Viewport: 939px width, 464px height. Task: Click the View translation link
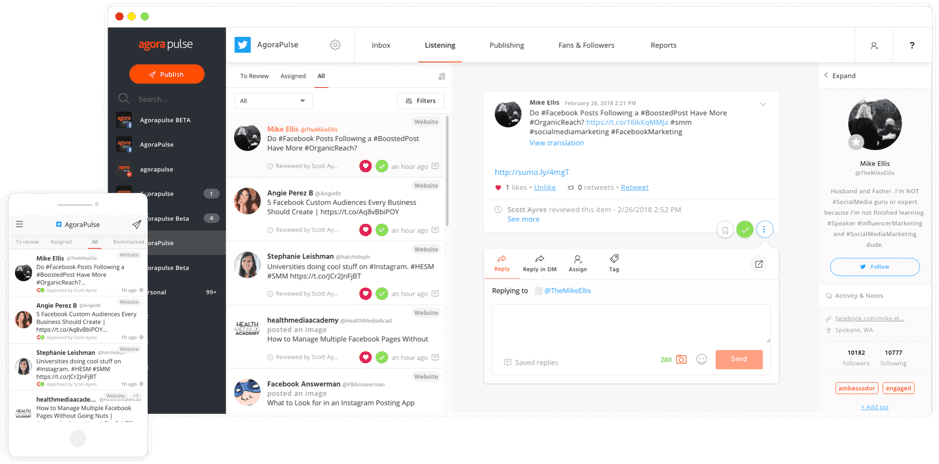pos(557,143)
